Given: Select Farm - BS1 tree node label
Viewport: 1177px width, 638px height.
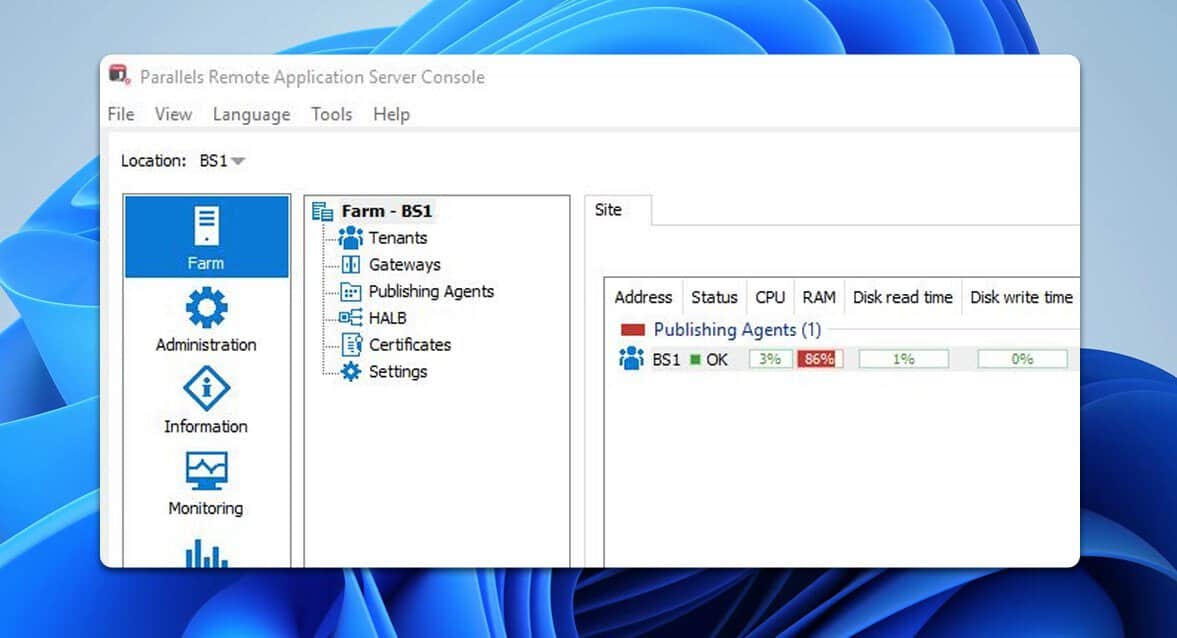Looking at the screenshot, I should 387,211.
